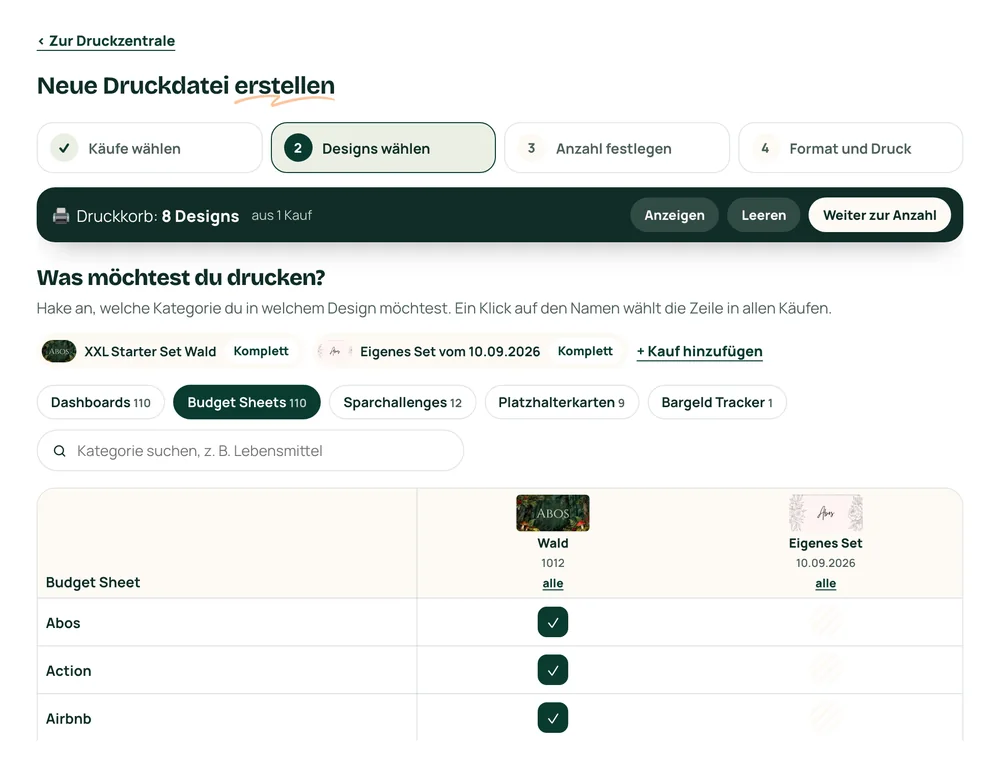Select all under the Wald column
The image size is (1000, 769).
coord(553,583)
